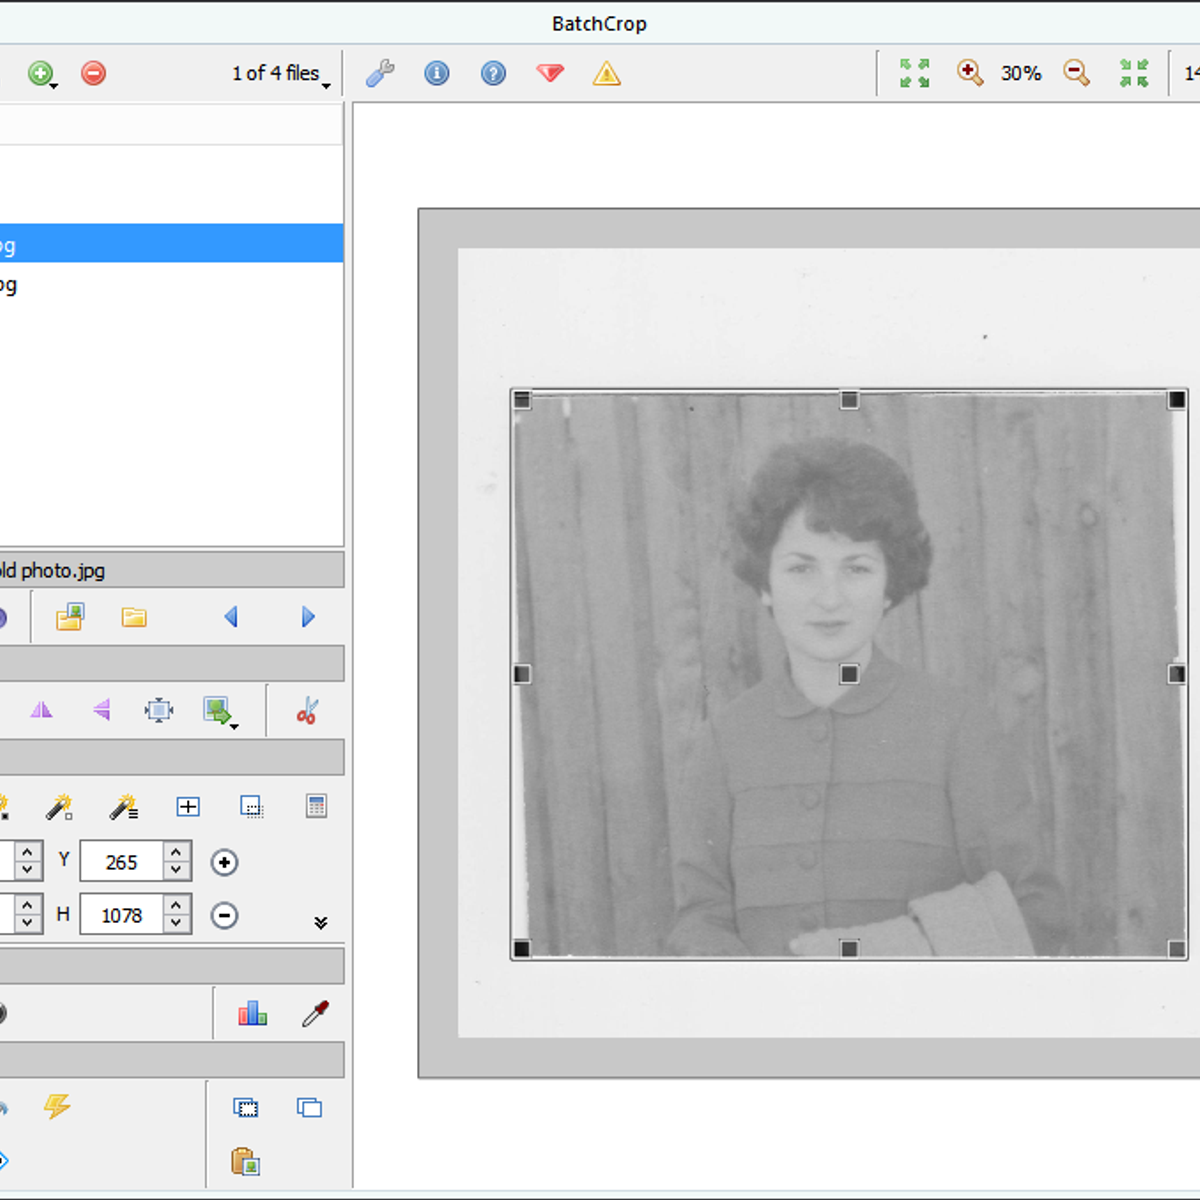Click the red remove file button
1200x1200 pixels.
coord(93,73)
